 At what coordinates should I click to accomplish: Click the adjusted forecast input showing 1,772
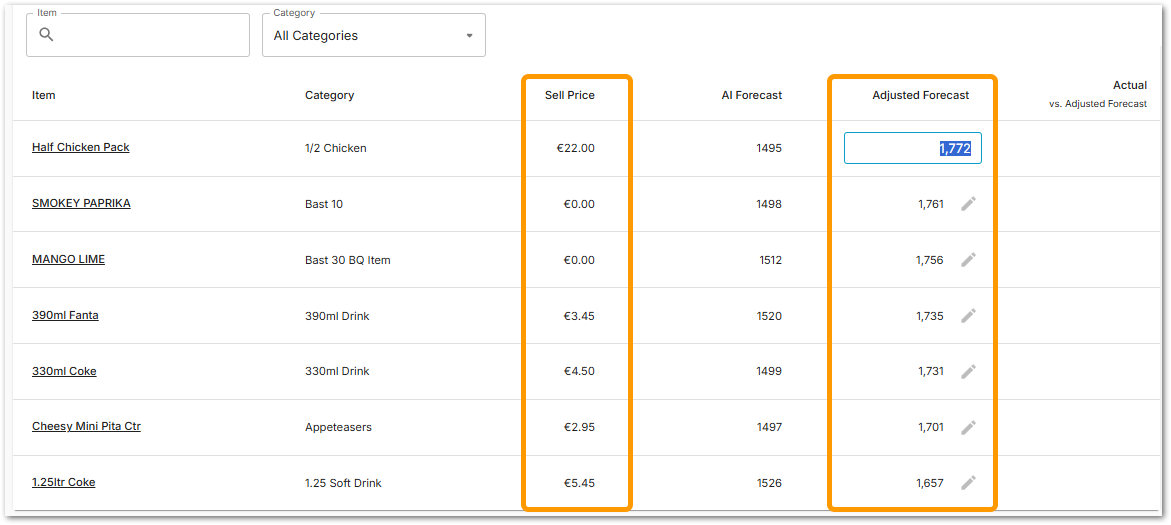tap(912, 148)
